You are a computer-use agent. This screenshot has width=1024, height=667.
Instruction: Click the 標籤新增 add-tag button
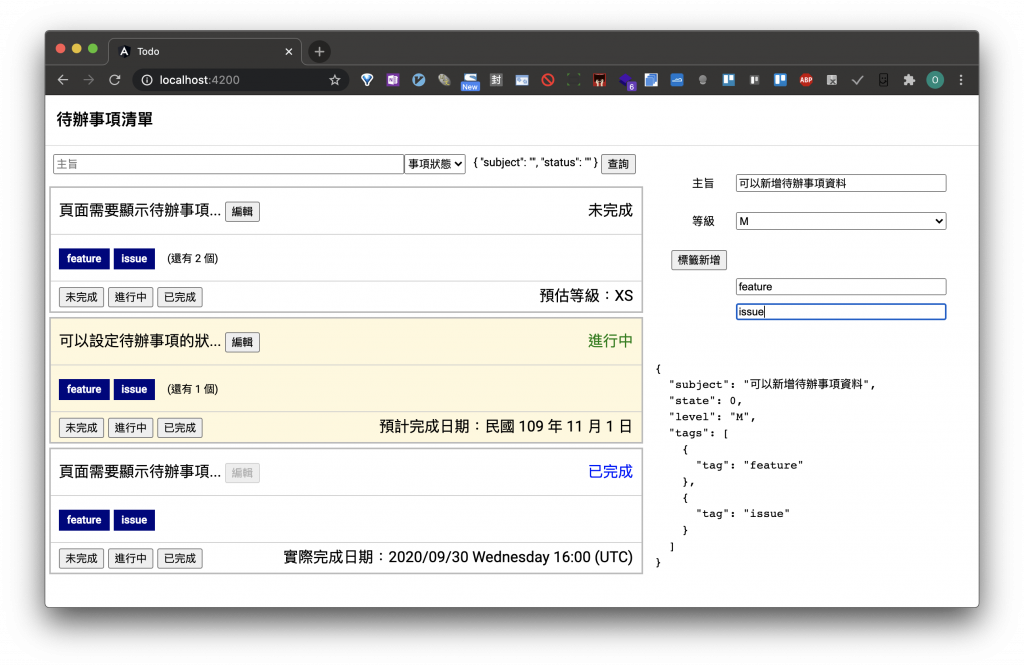(x=699, y=260)
